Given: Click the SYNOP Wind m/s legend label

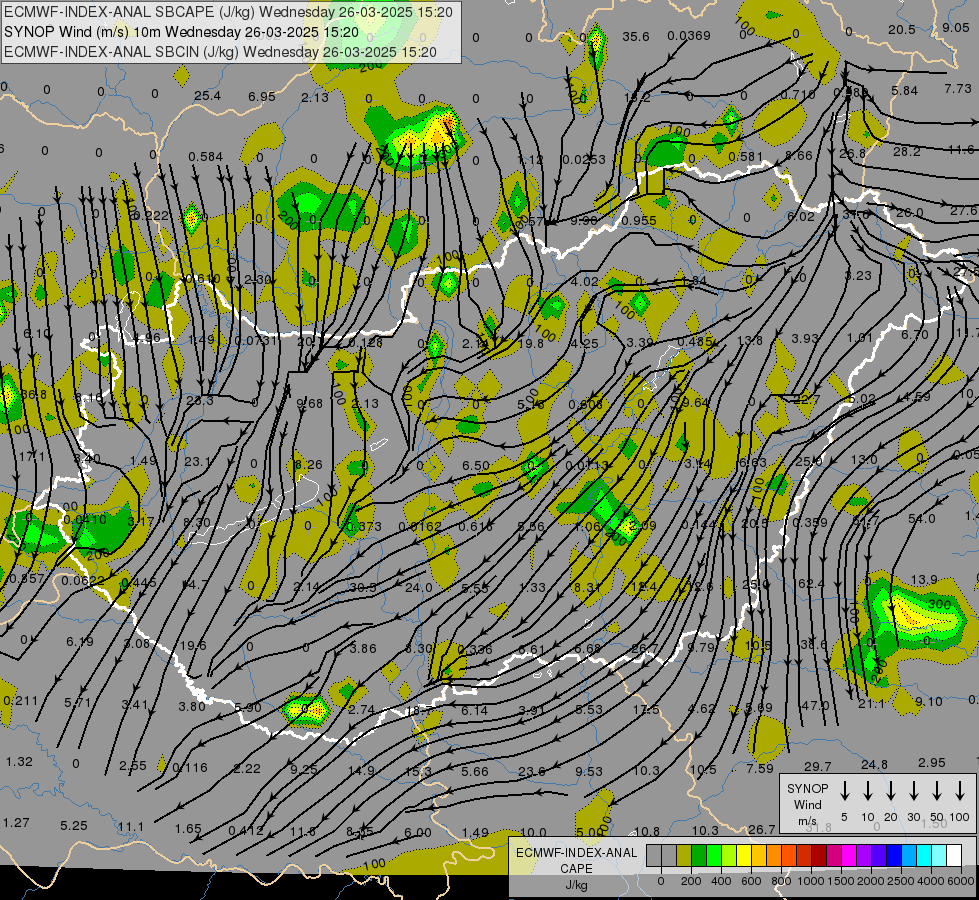Looking at the screenshot, I should tap(807, 804).
